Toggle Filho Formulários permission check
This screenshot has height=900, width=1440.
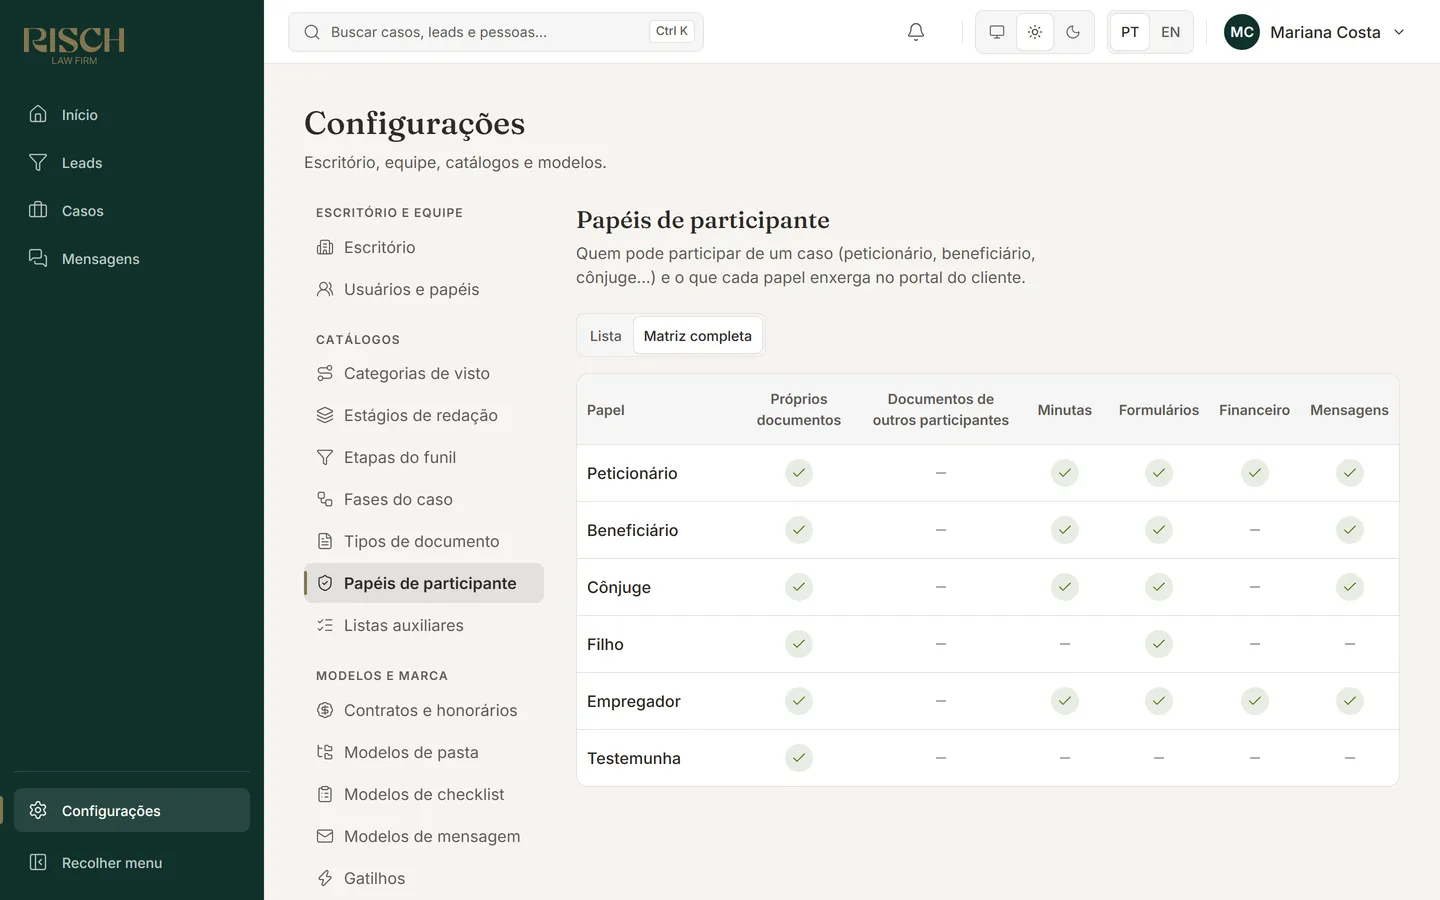click(1159, 644)
